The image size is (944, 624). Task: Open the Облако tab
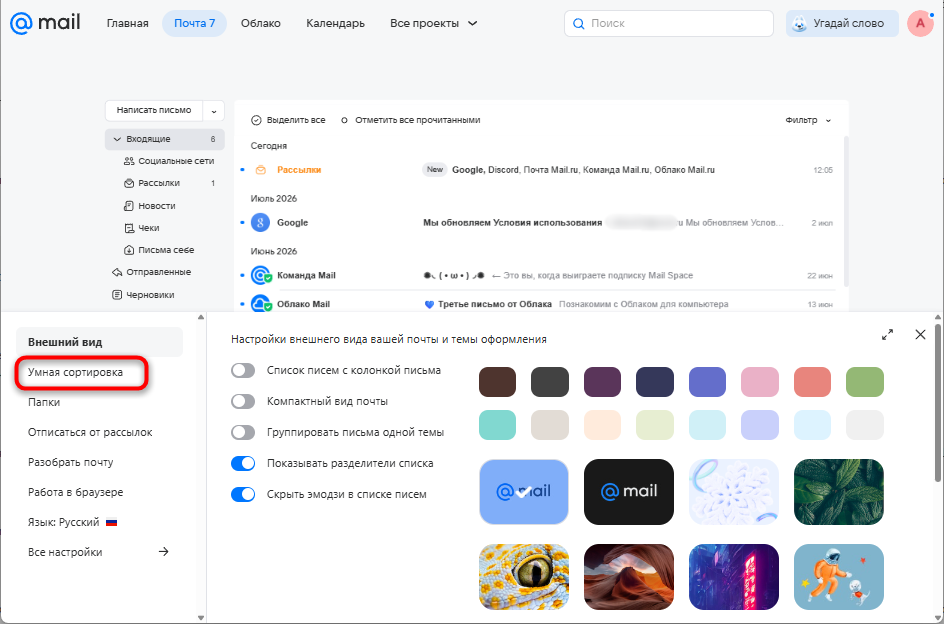click(x=261, y=23)
